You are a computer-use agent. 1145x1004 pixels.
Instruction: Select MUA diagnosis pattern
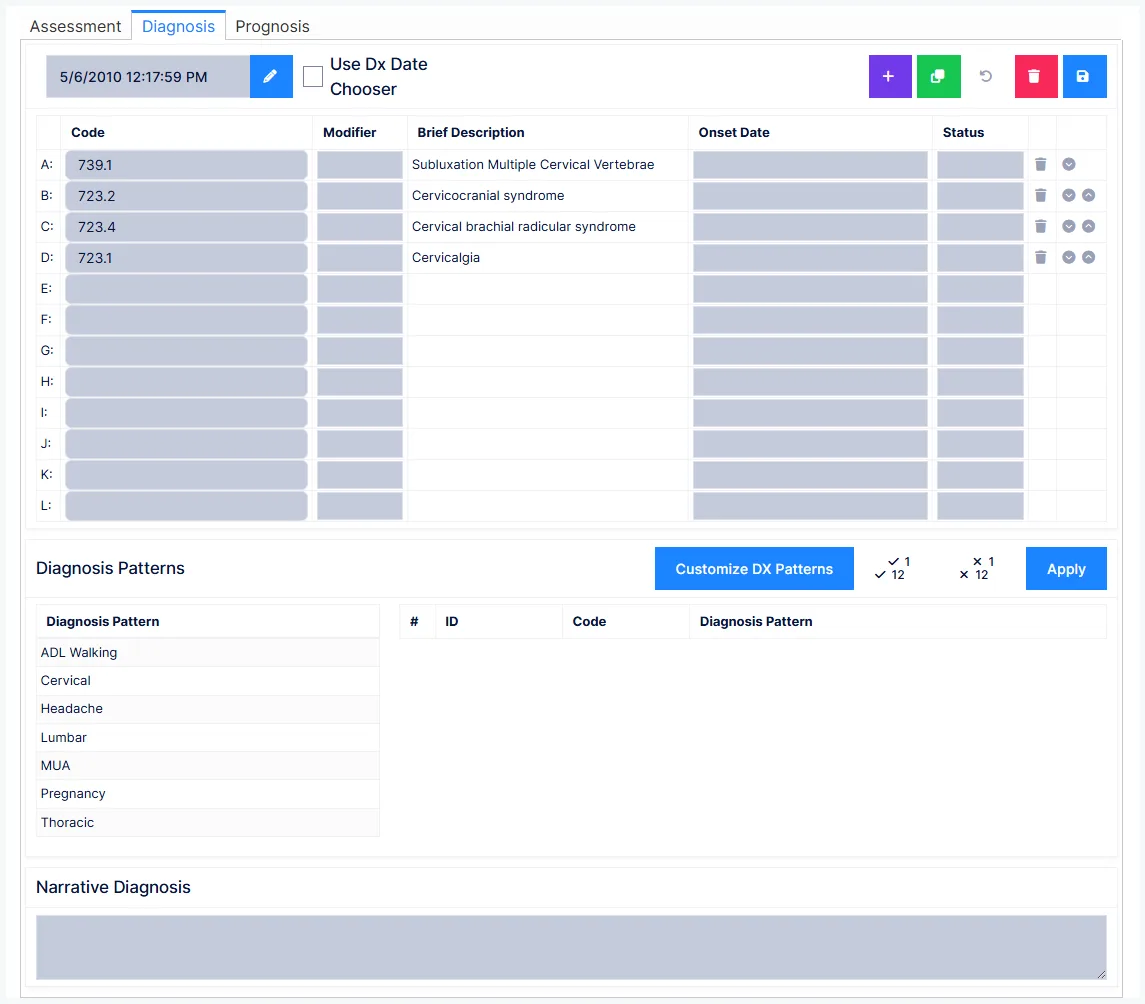pyautogui.click(x=207, y=765)
